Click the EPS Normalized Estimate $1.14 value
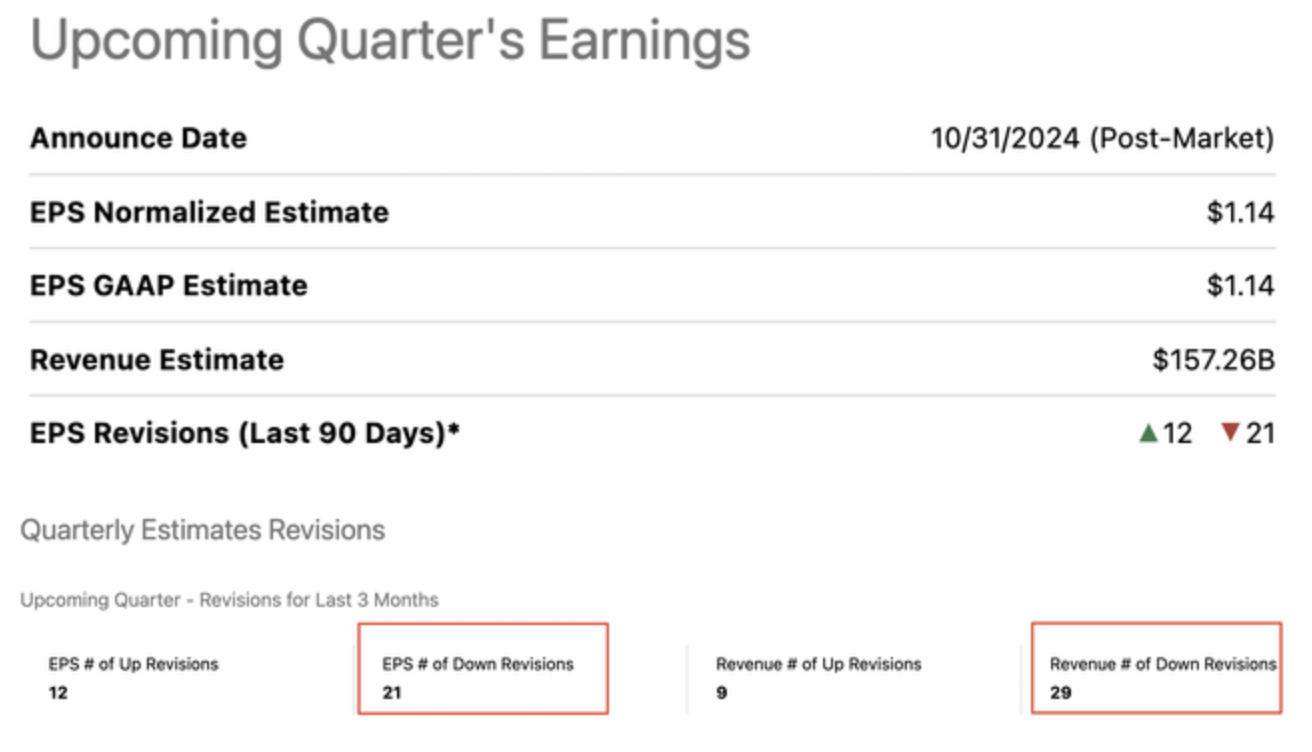This screenshot has height=752, width=1312. click(1240, 212)
